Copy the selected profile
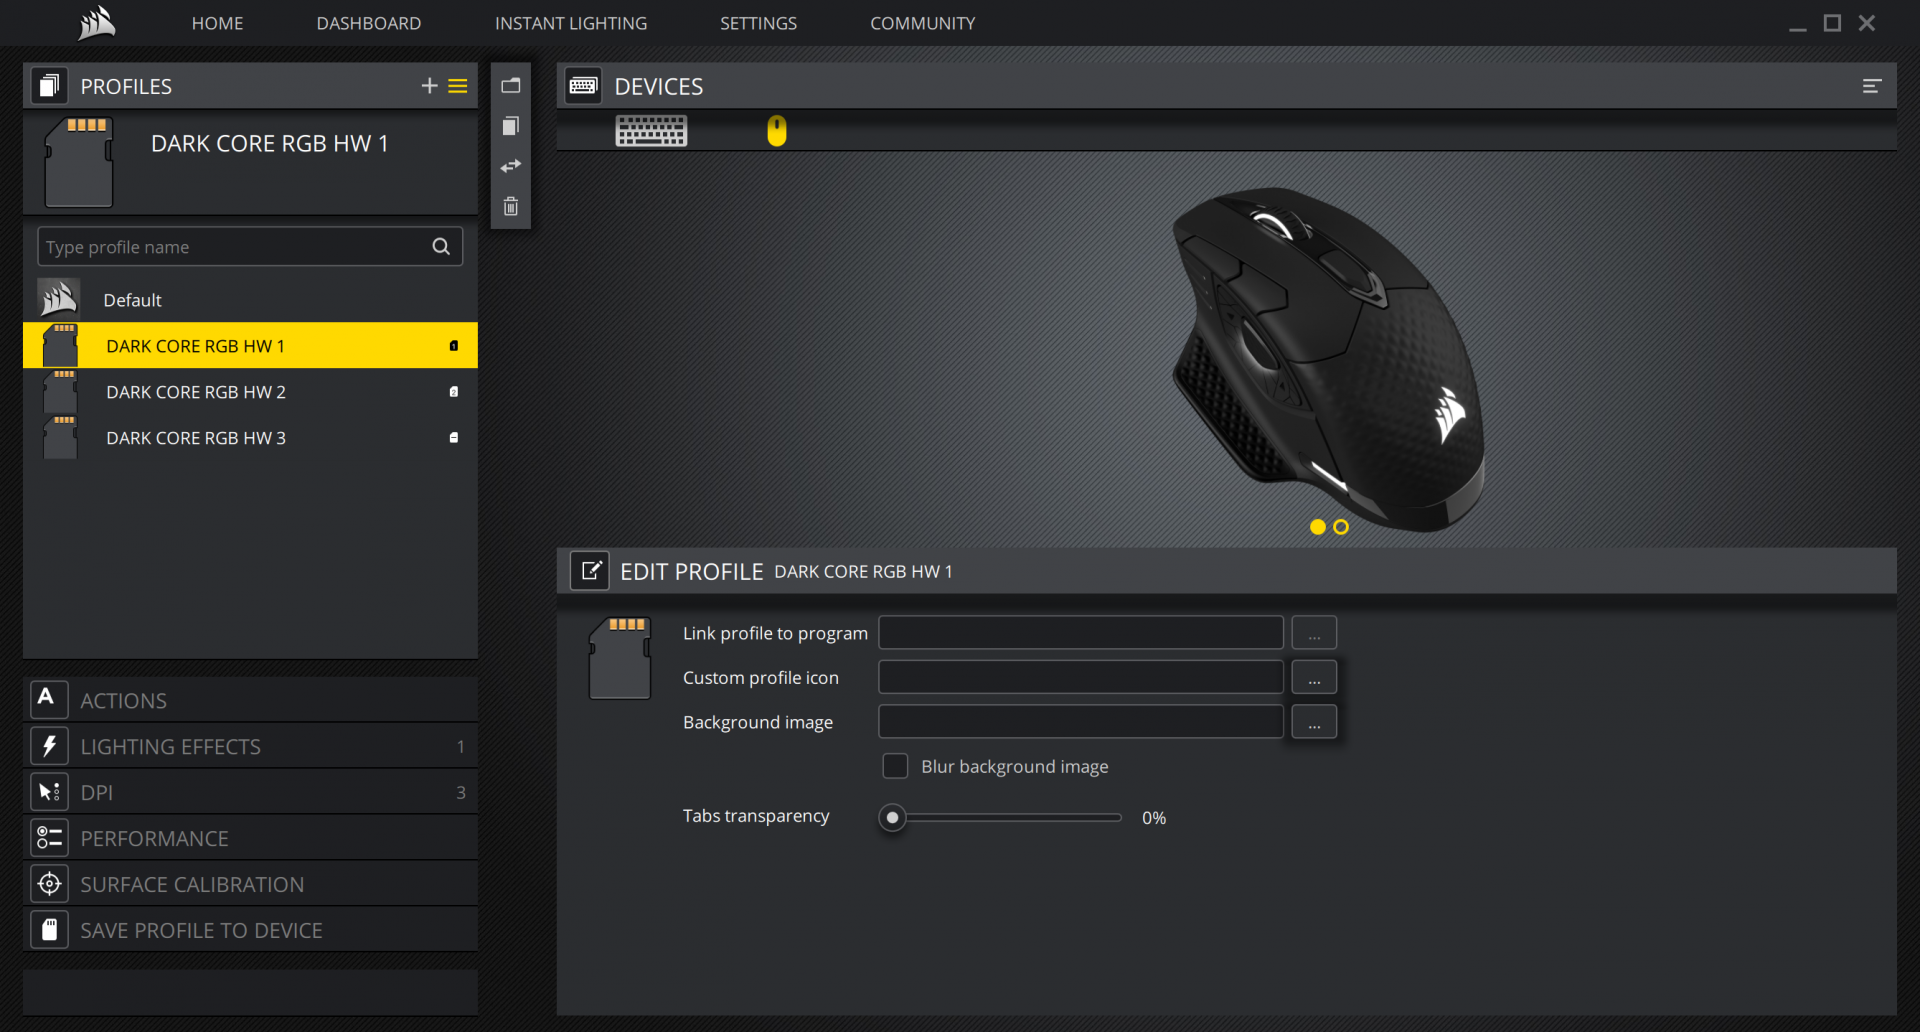This screenshot has width=1920, height=1032. point(511,126)
